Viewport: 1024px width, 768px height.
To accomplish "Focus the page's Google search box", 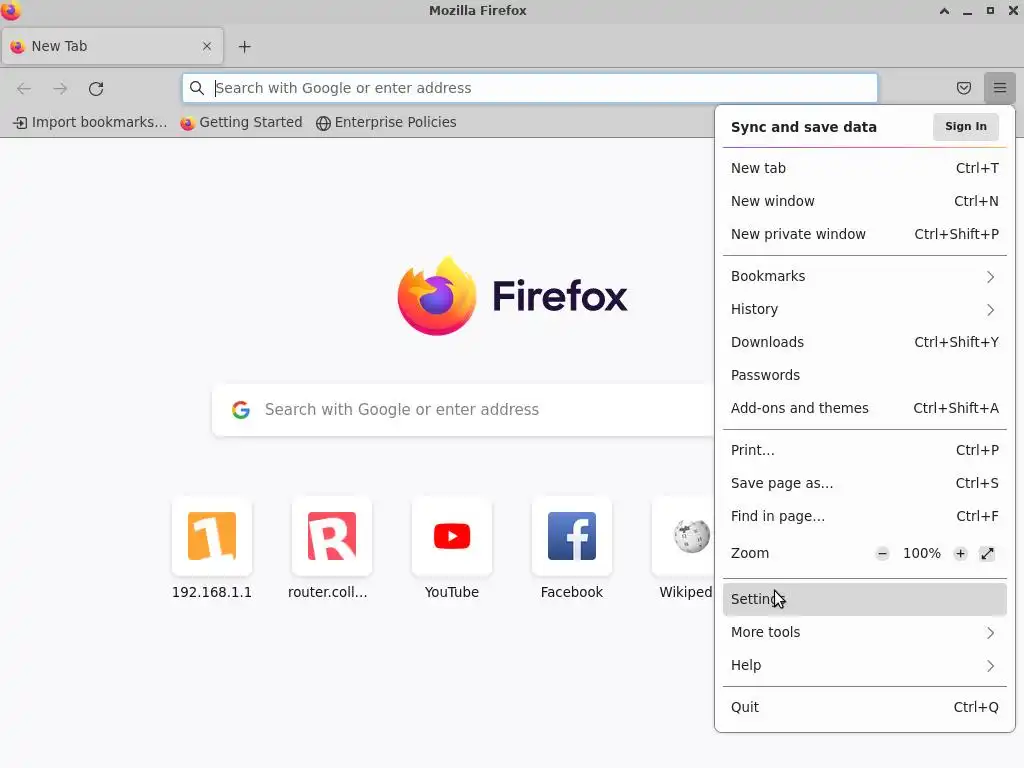I will [463, 409].
